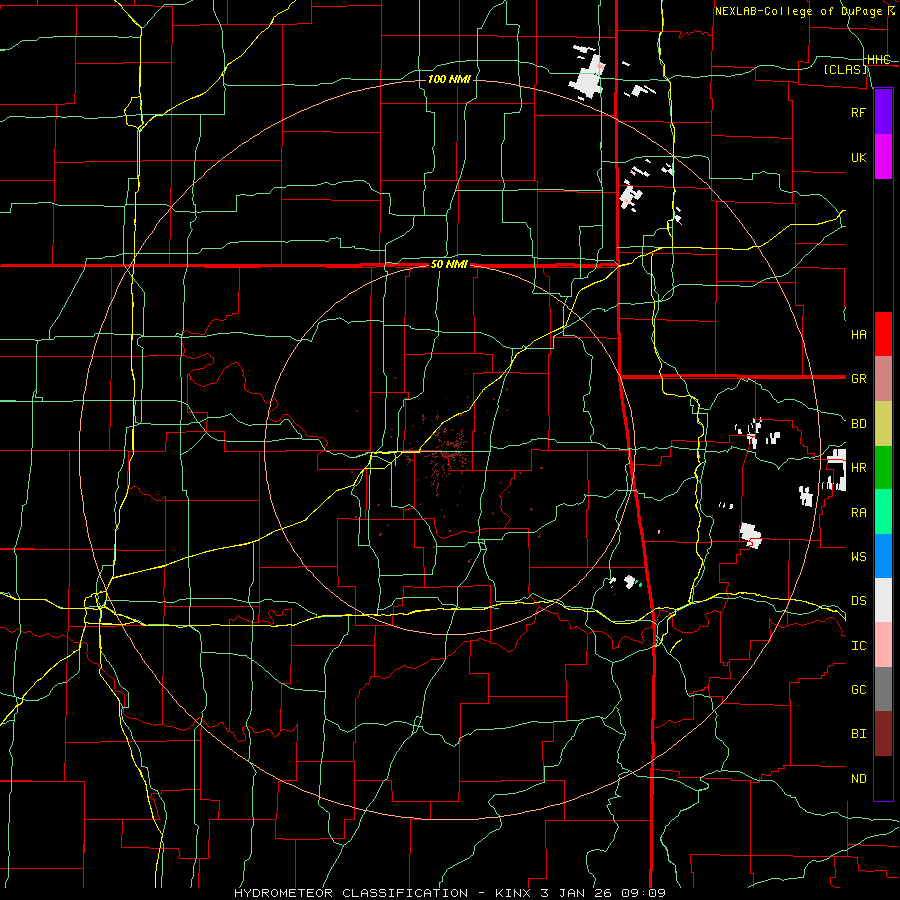Viewport: 900px width, 900px height.
Task: Click the RF purple color swatch in legend
Action: coord(883,112)
